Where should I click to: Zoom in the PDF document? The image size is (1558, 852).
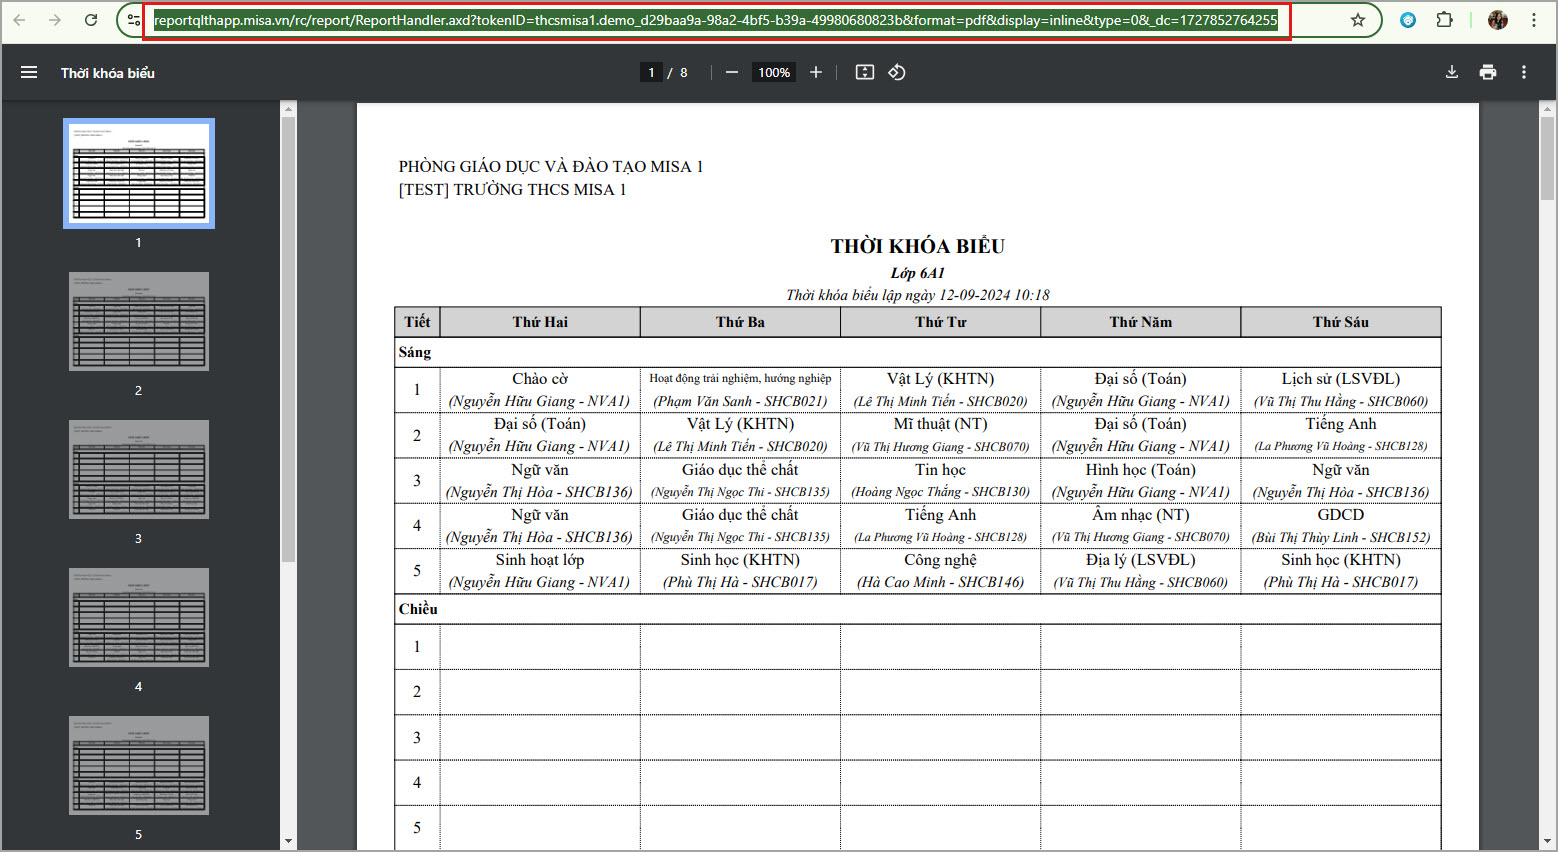(816, 72)
